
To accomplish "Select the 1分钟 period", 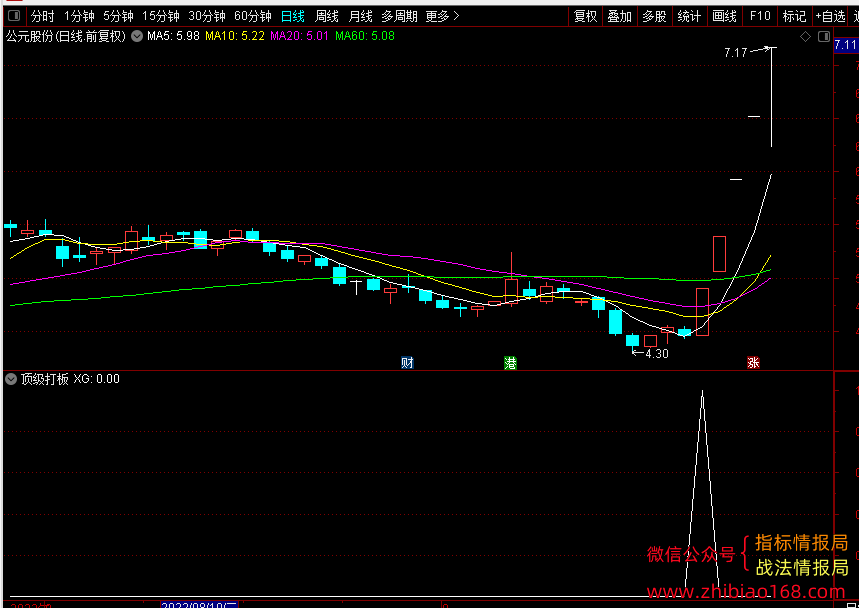I will (x=79, y=16).
